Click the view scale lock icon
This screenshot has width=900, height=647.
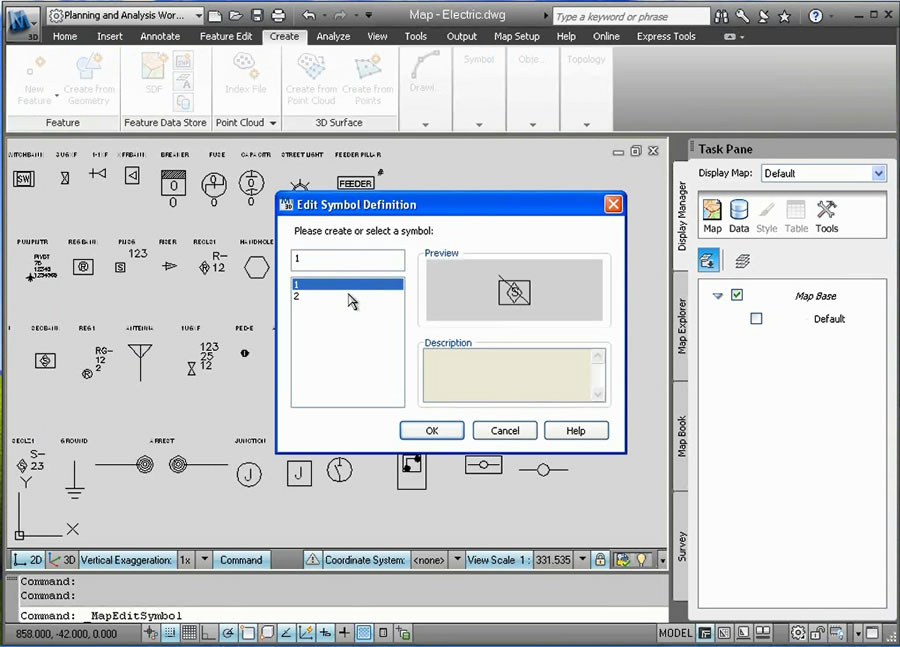point(600,559)
